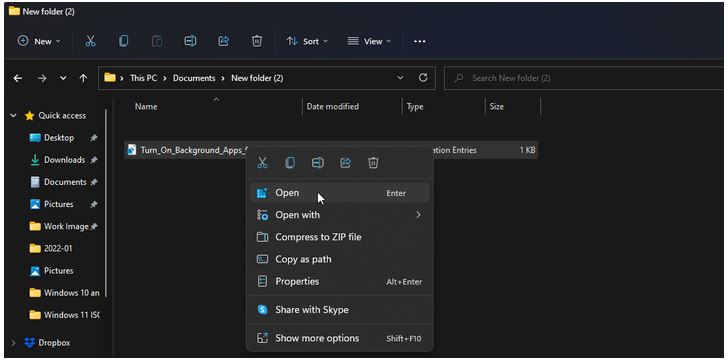Click the Copy icon in the top toolbar
This screenshot has width=728, height=362.
(124, 41)
